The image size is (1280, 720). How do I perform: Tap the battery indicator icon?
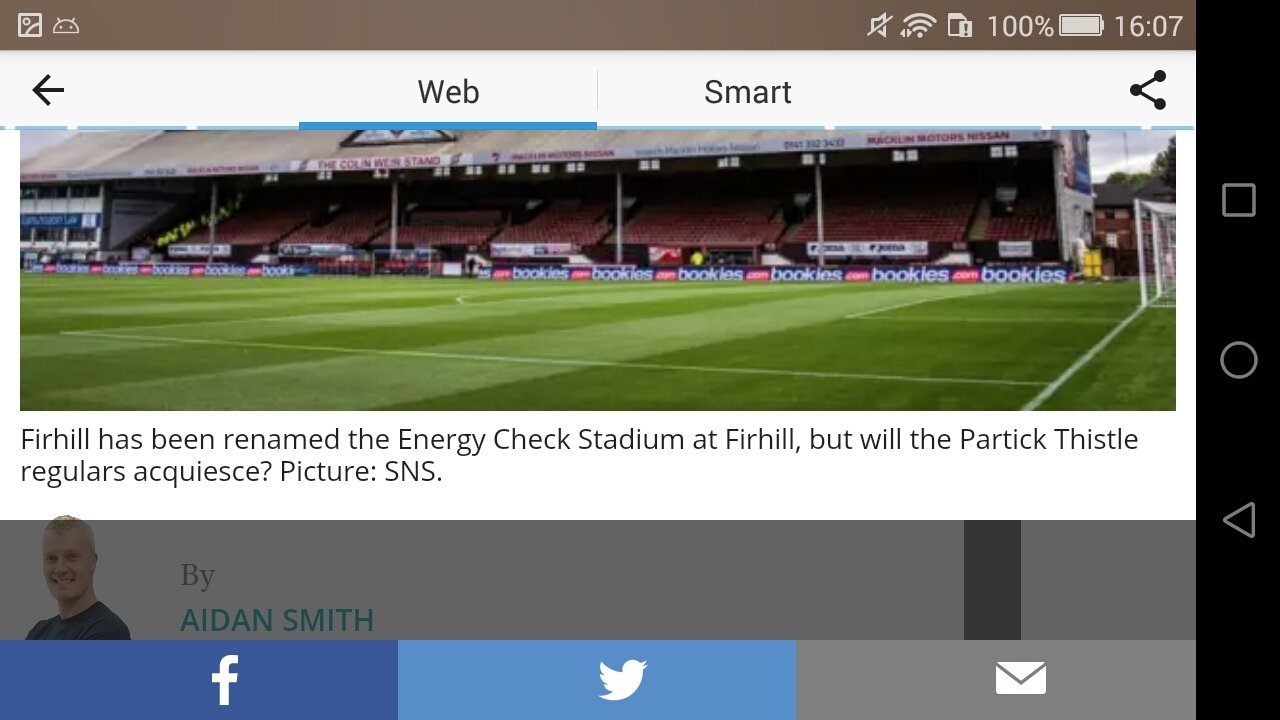point(1081,26)
